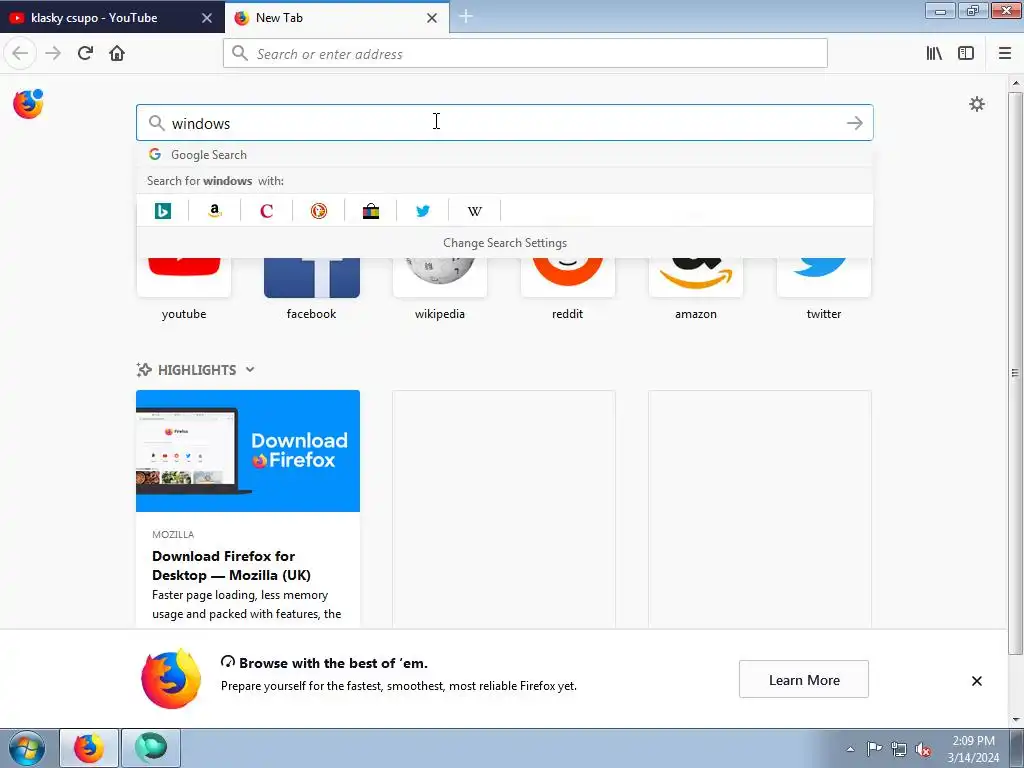Search windows with the shopping bag engine
This screenshot has height=768, width=1024.
[x=370, y=211]
